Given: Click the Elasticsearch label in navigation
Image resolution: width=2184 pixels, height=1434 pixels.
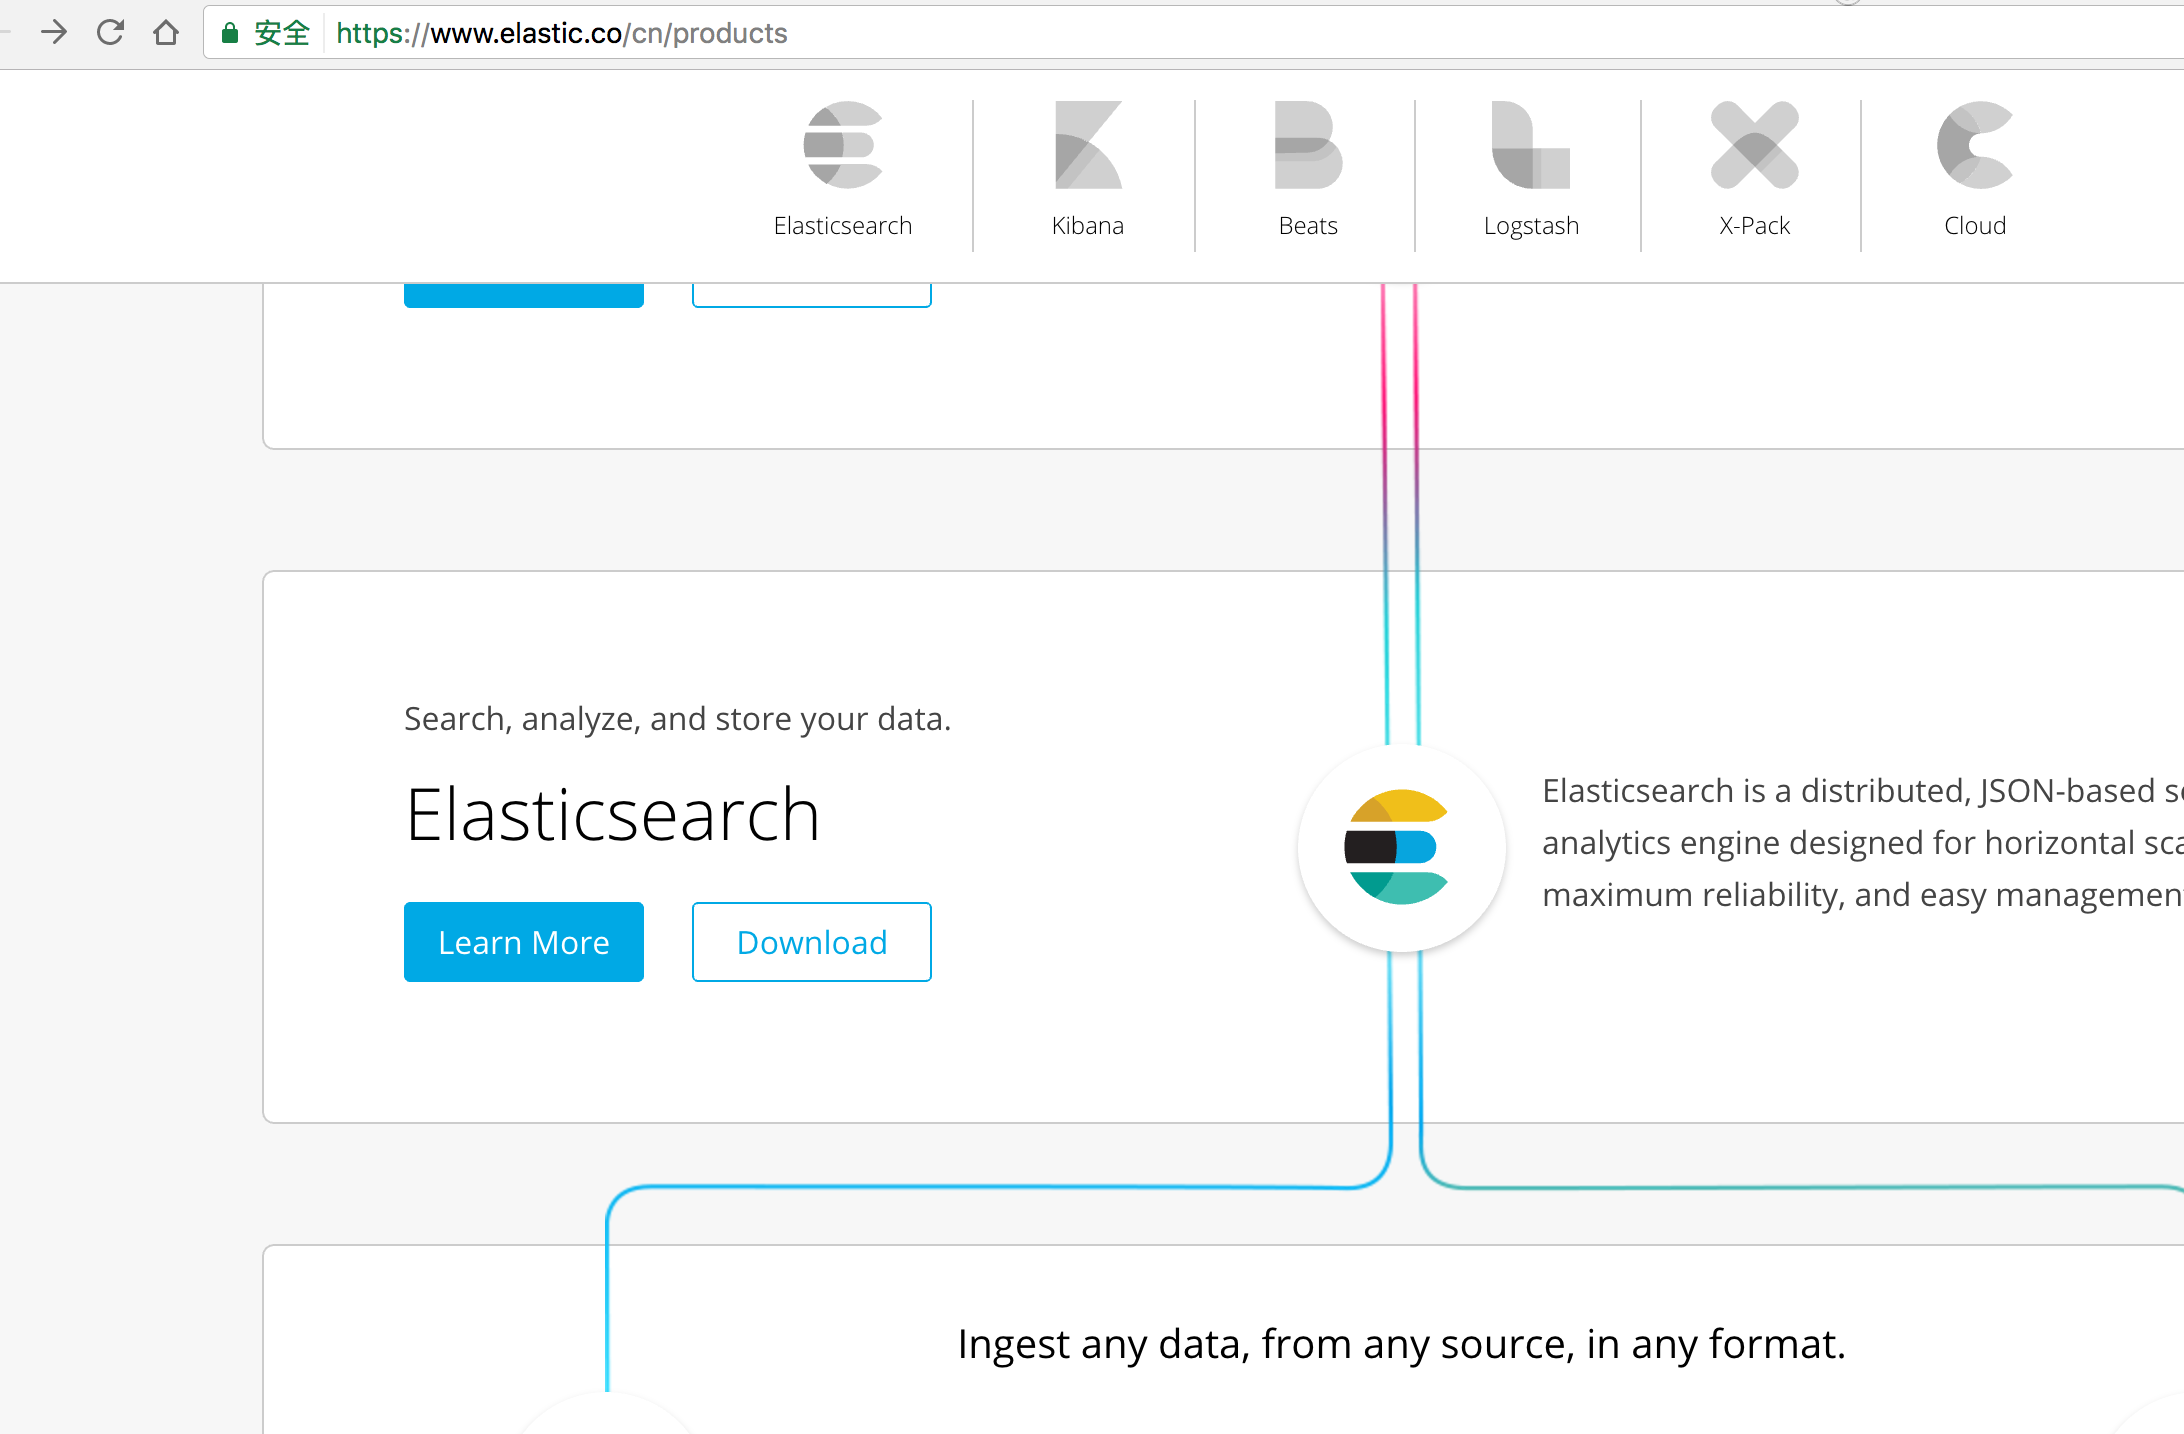Looking at the screenshot, I should click(842, 226).
